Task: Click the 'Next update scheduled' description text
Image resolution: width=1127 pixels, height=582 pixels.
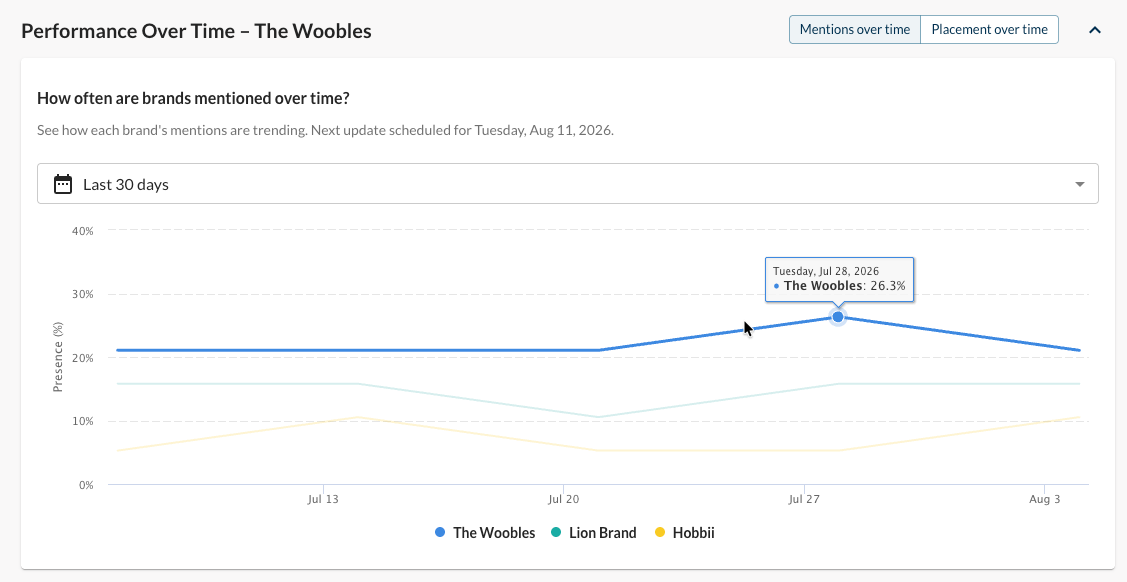Action: tap(326, 131)
